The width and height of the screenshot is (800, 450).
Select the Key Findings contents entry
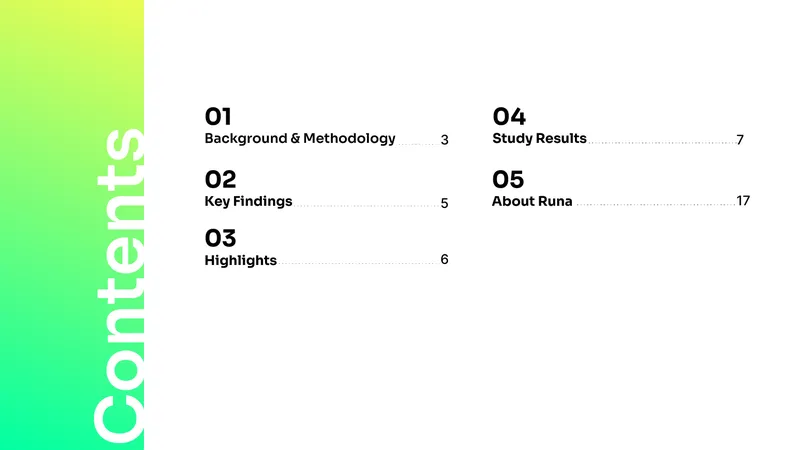(248, 201)
